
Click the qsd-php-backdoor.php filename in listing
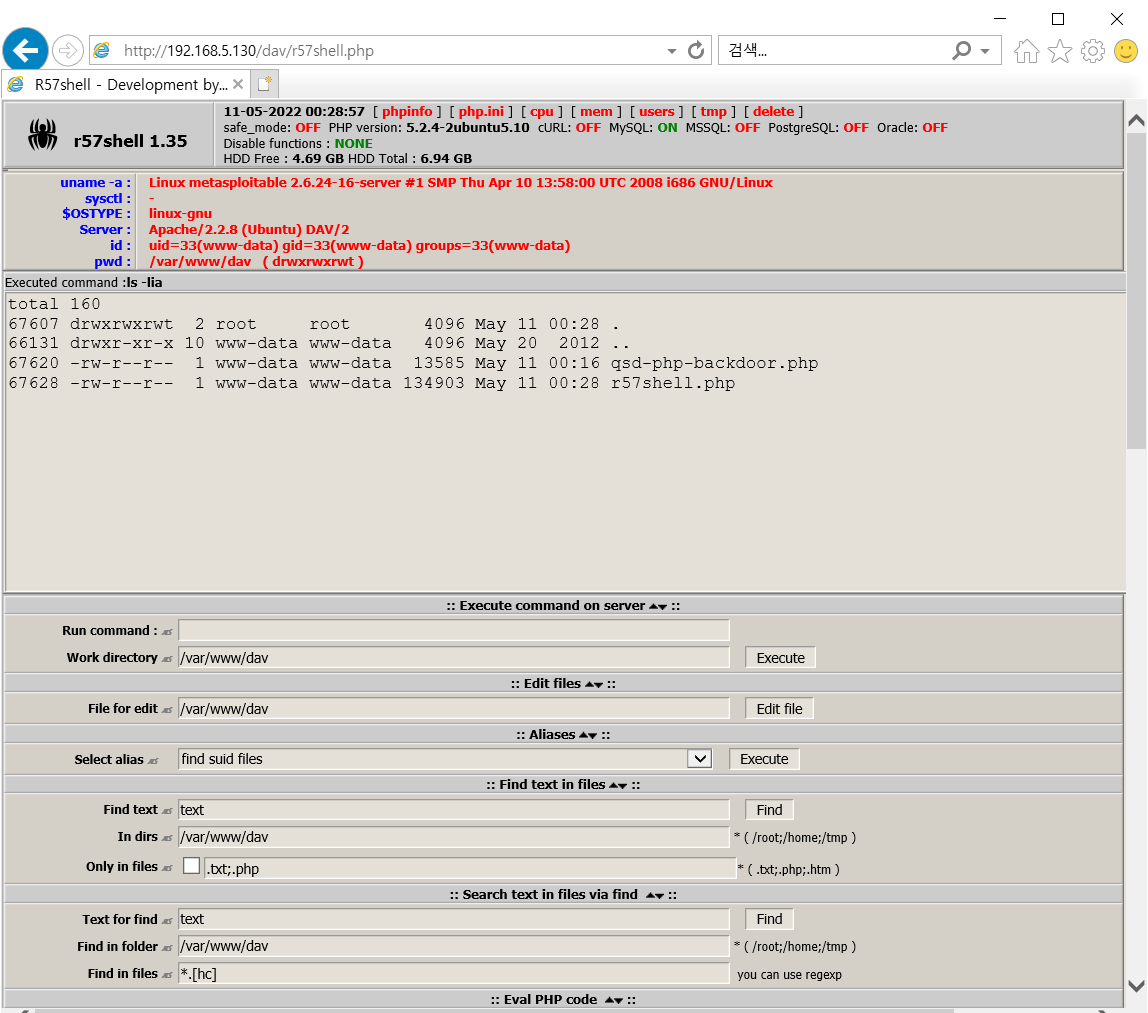point(715,363)
